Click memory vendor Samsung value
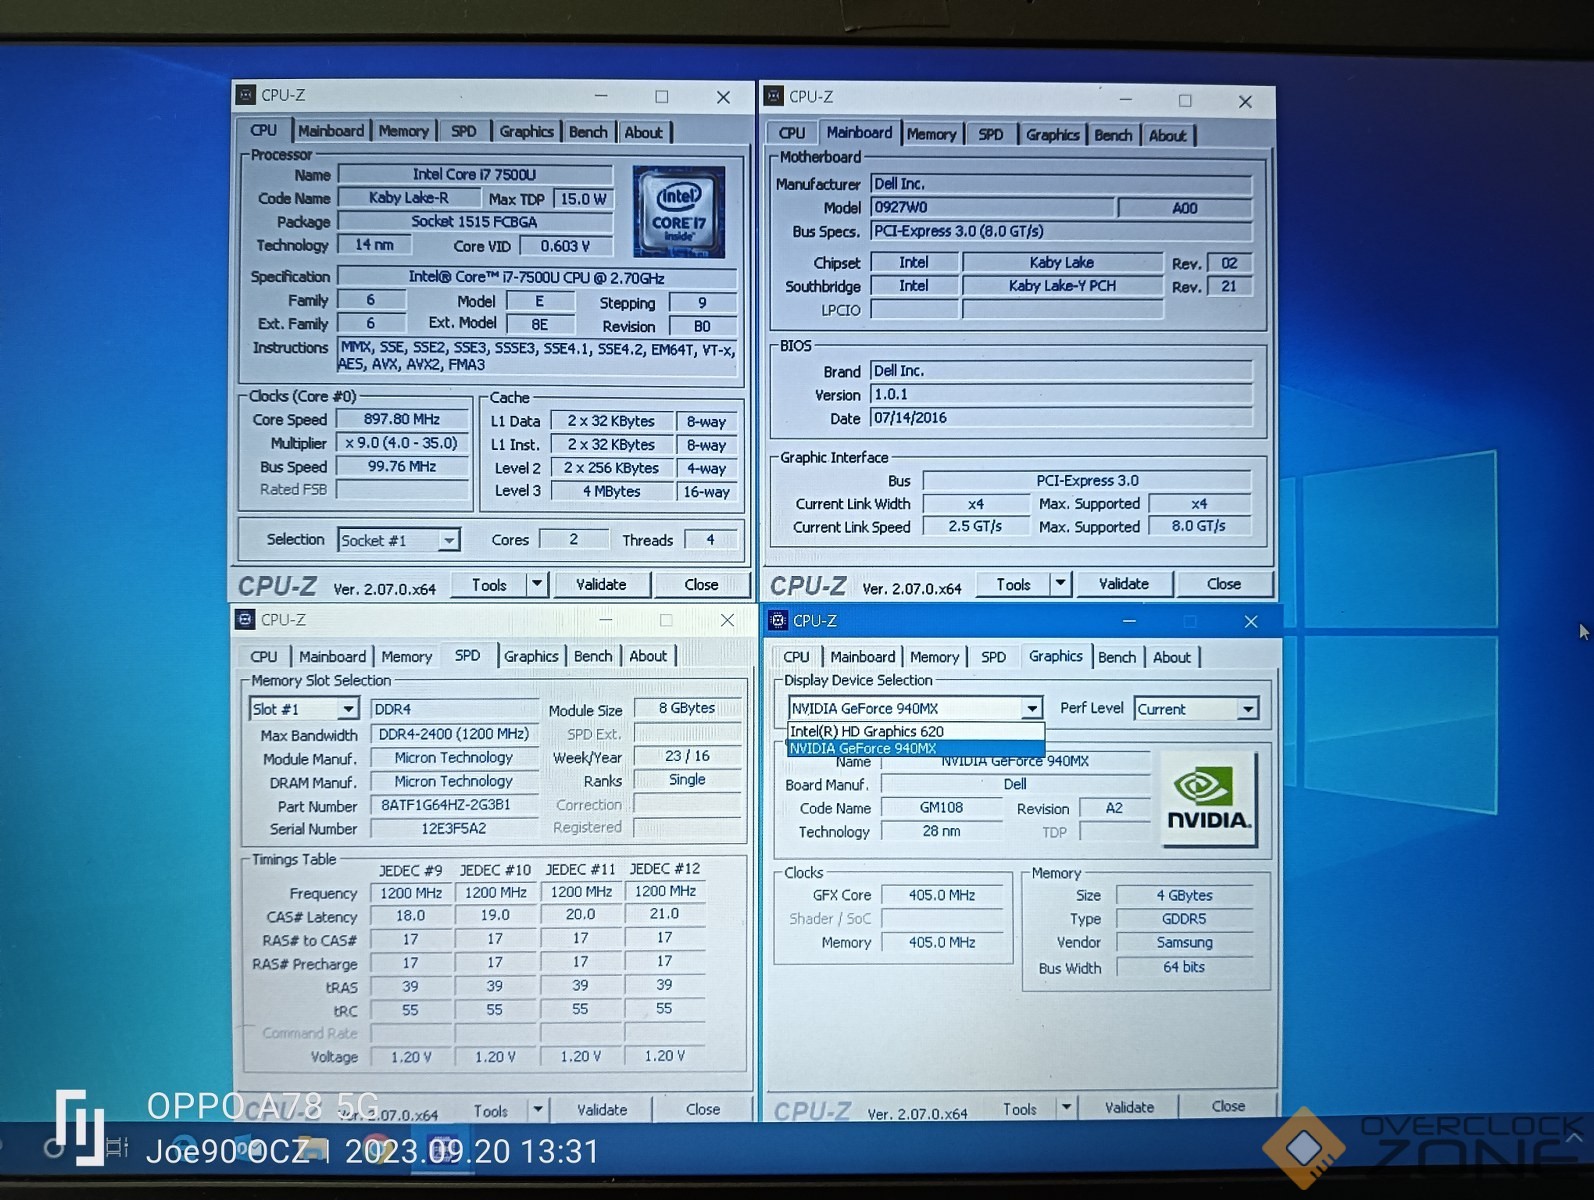 click(x=1184, y=942)
